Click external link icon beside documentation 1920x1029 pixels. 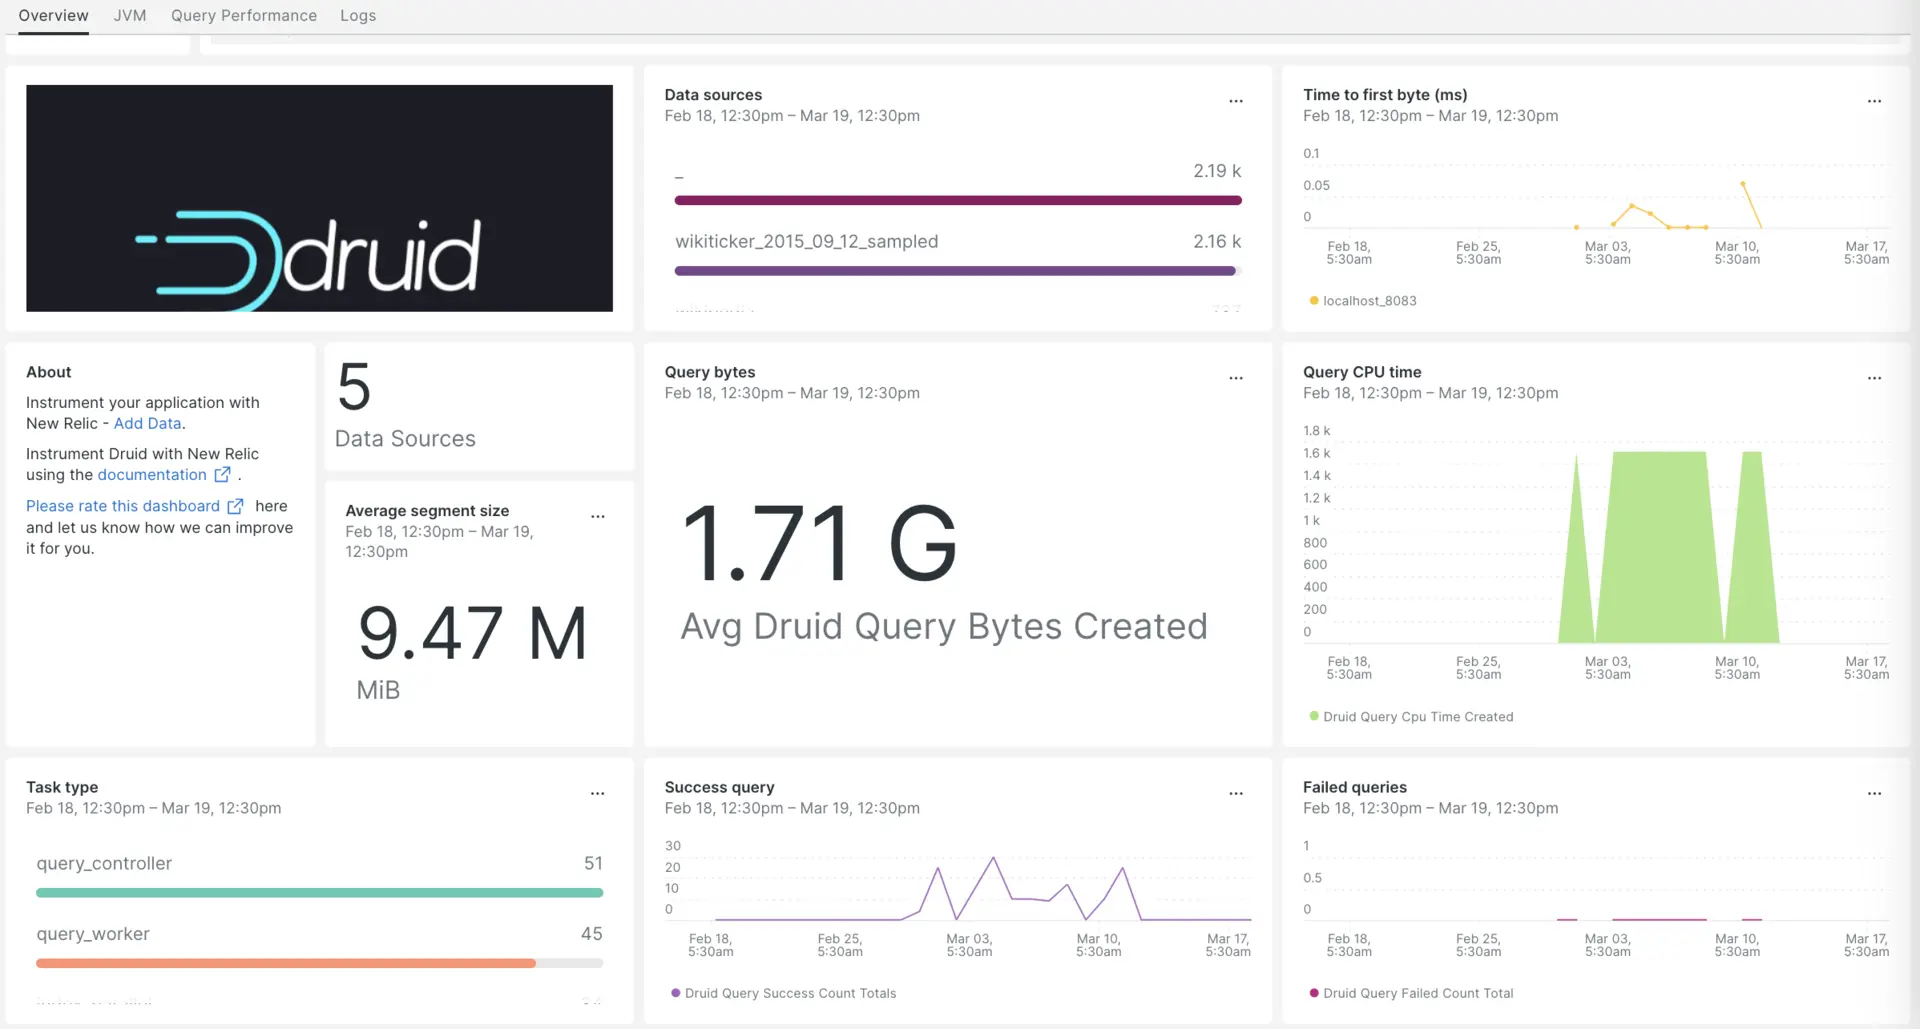[222, 475]
